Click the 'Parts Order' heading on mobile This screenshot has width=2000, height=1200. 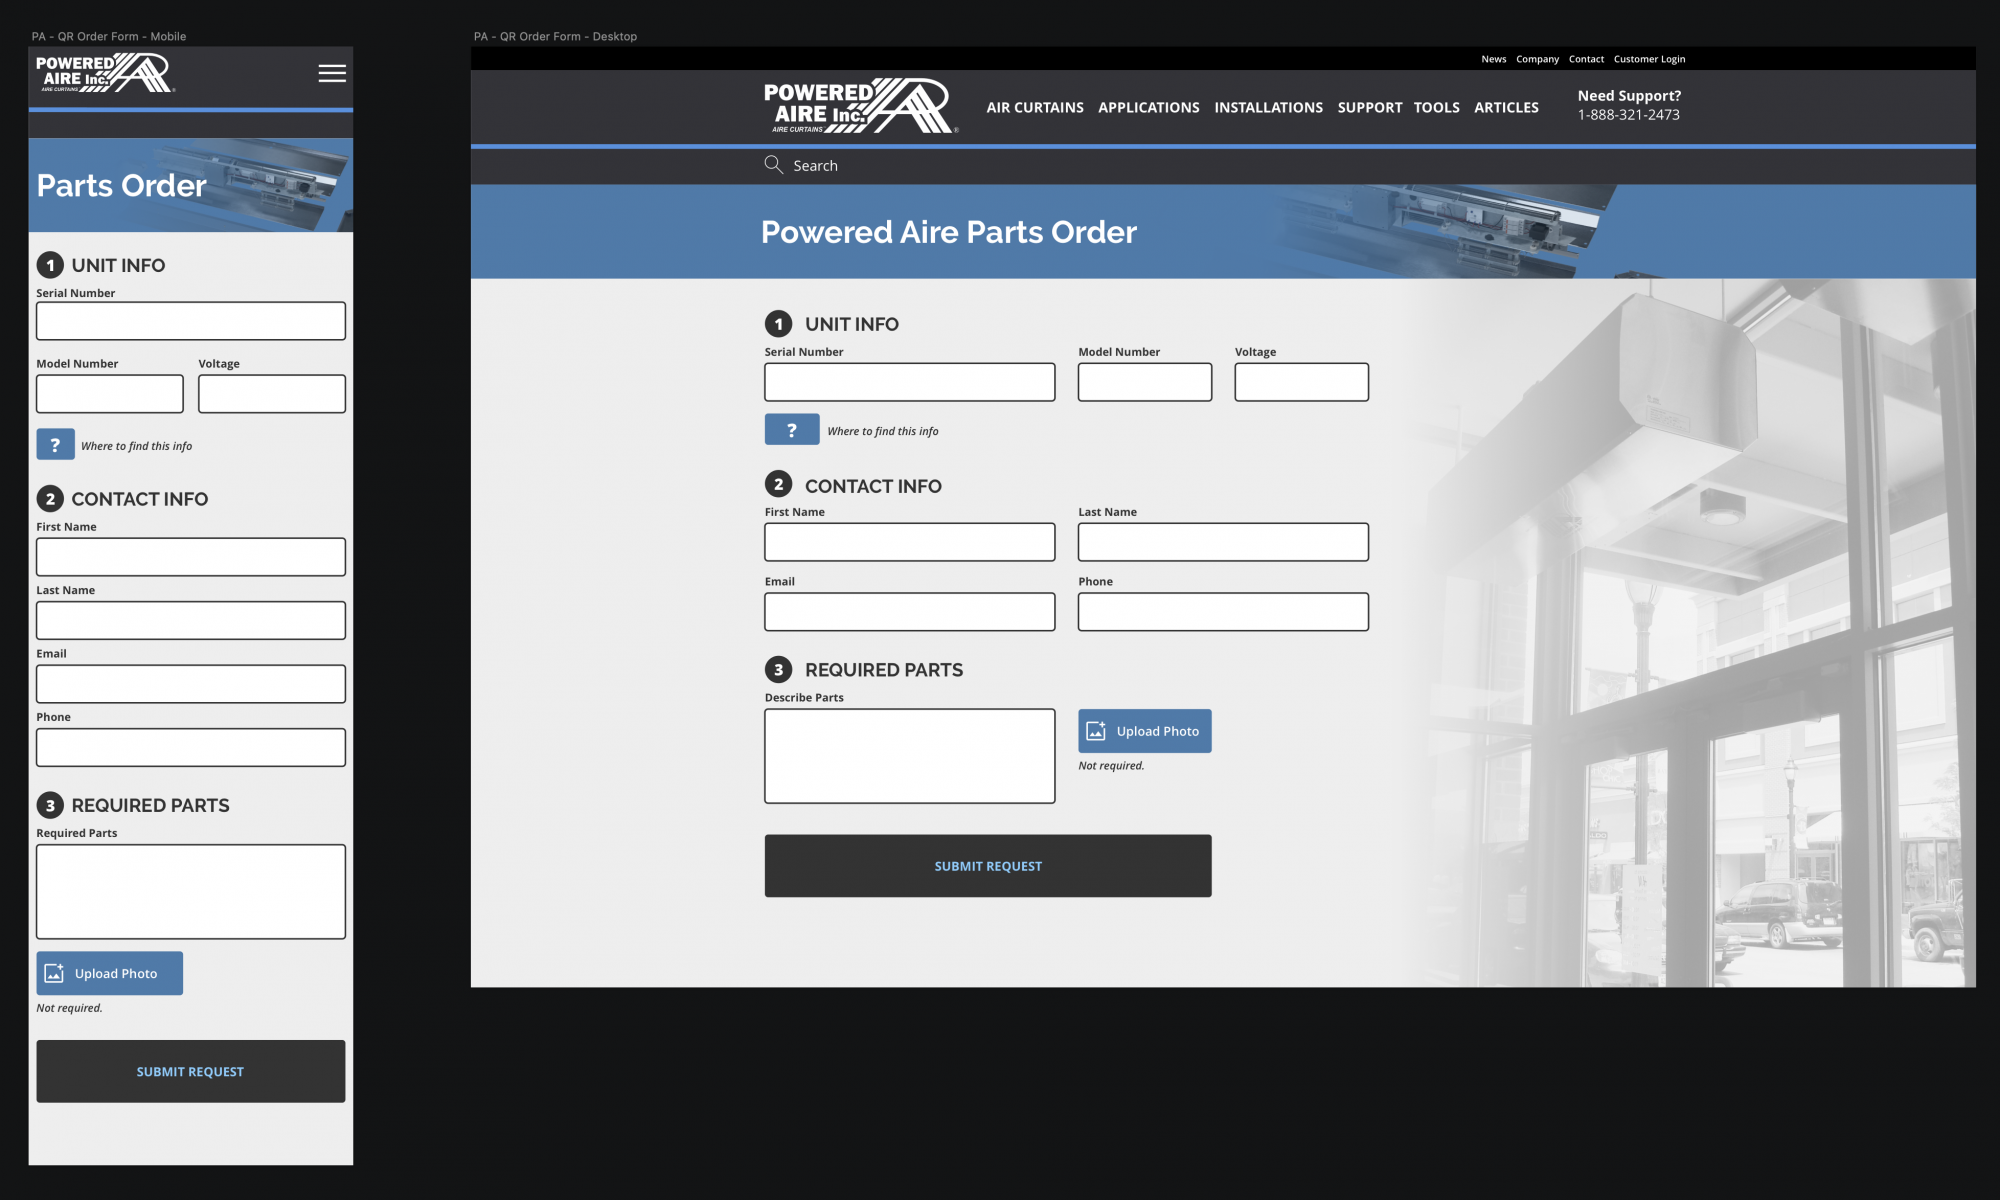click(x=122, y=185)
